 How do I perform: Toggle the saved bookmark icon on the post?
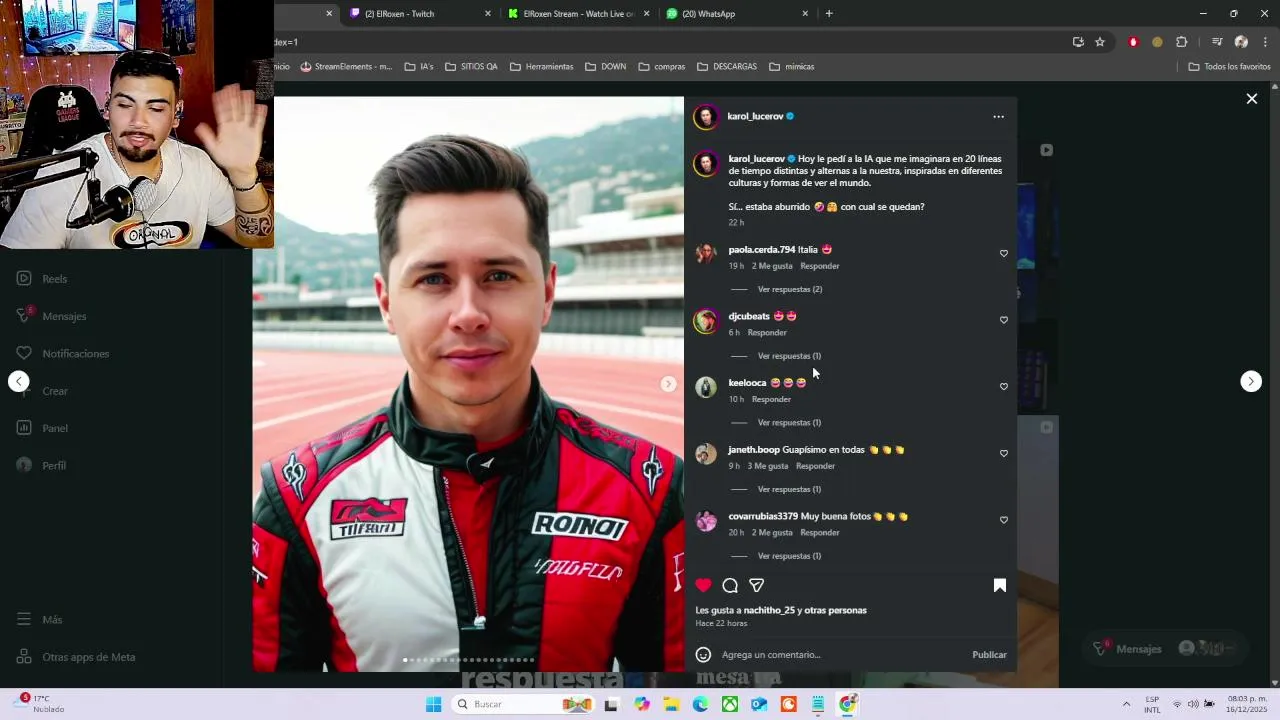click(999, 585)
